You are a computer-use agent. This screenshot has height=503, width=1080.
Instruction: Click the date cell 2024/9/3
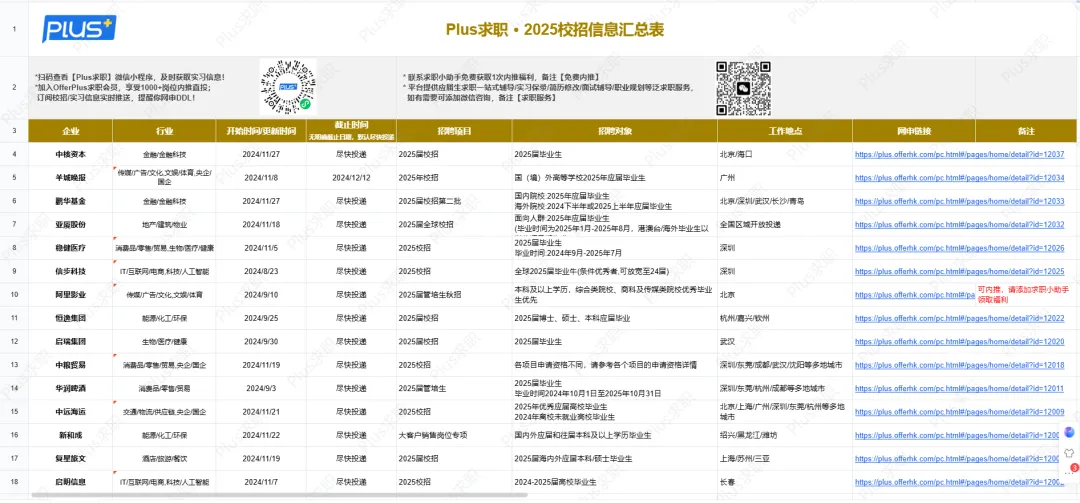pyautogui.click(x=260, y=389)
